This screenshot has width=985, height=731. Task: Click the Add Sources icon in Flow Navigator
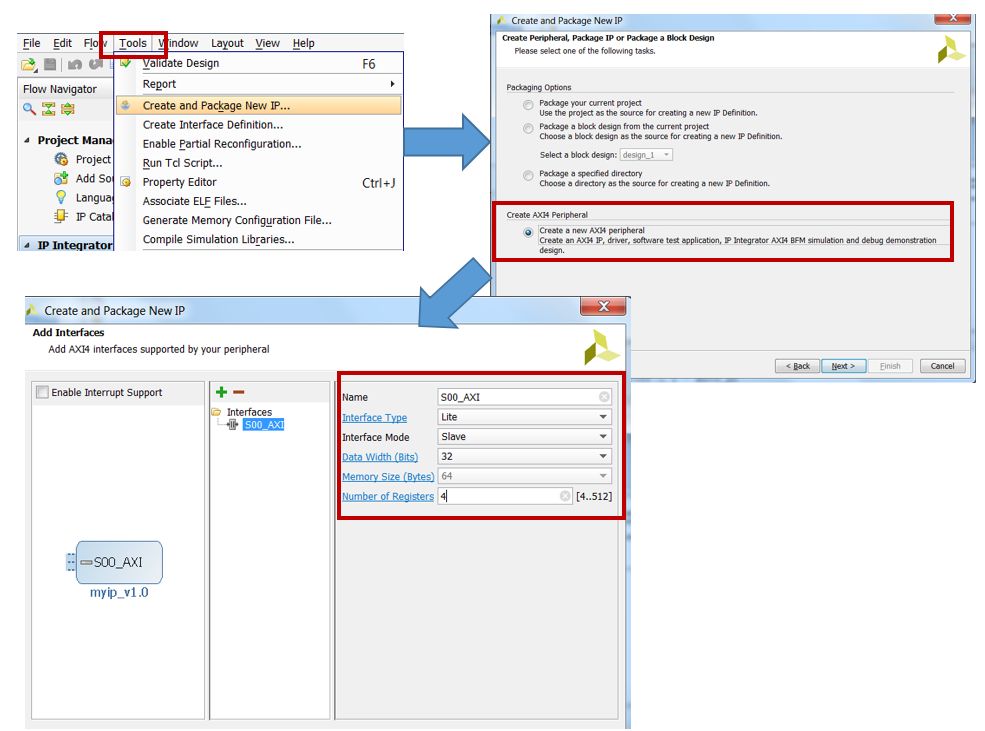61,178
